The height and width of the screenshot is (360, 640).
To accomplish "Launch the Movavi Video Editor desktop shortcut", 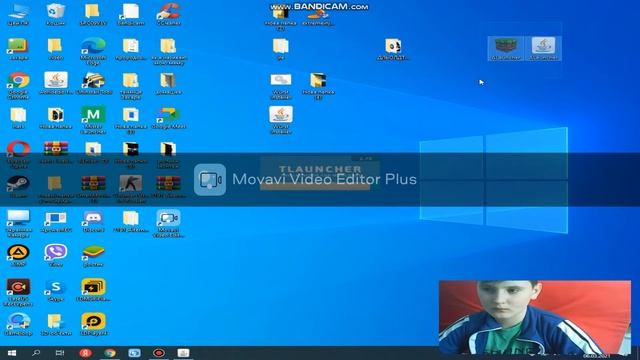I will (168, 224).
